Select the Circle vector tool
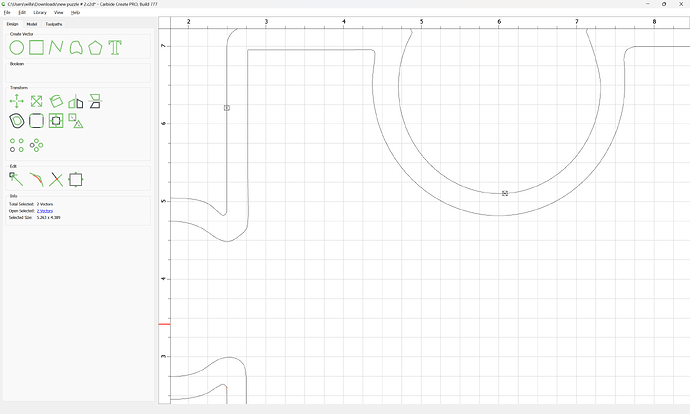This screenshot has height=414, width=690. [x=17, y=47]
